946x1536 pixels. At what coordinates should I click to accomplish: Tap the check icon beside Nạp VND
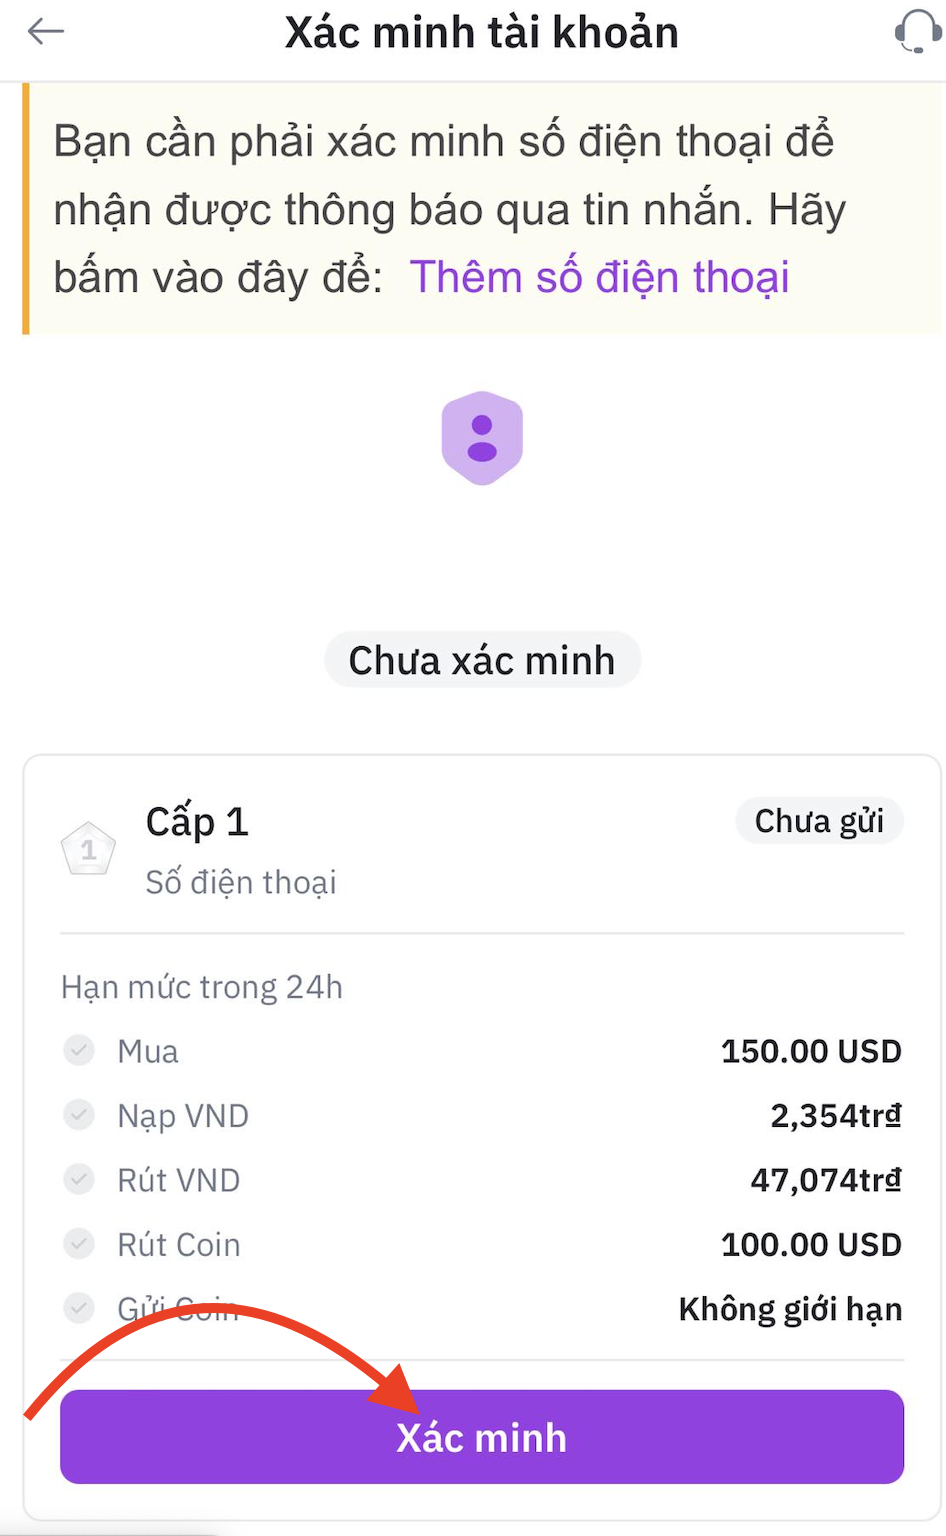tap(79, 1114)
